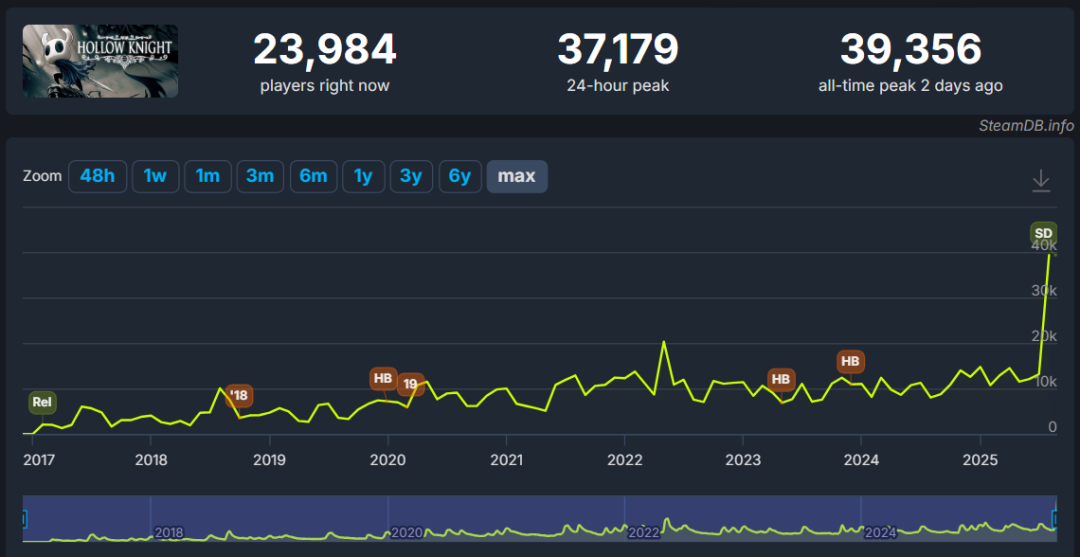Image resolution: width=1080 pixels, height=557 pixels.
Task: Click the HB marker near 2024
Action: click(851, 361)
